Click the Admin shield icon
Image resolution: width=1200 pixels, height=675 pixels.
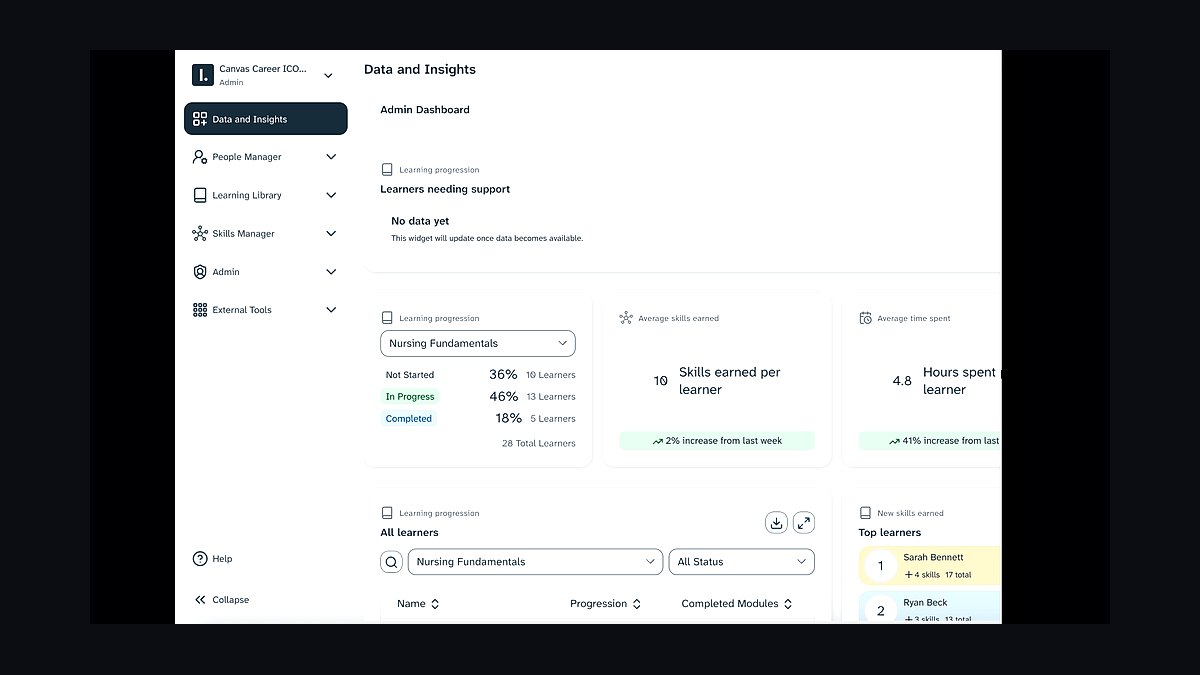click(x=200, y=272)
